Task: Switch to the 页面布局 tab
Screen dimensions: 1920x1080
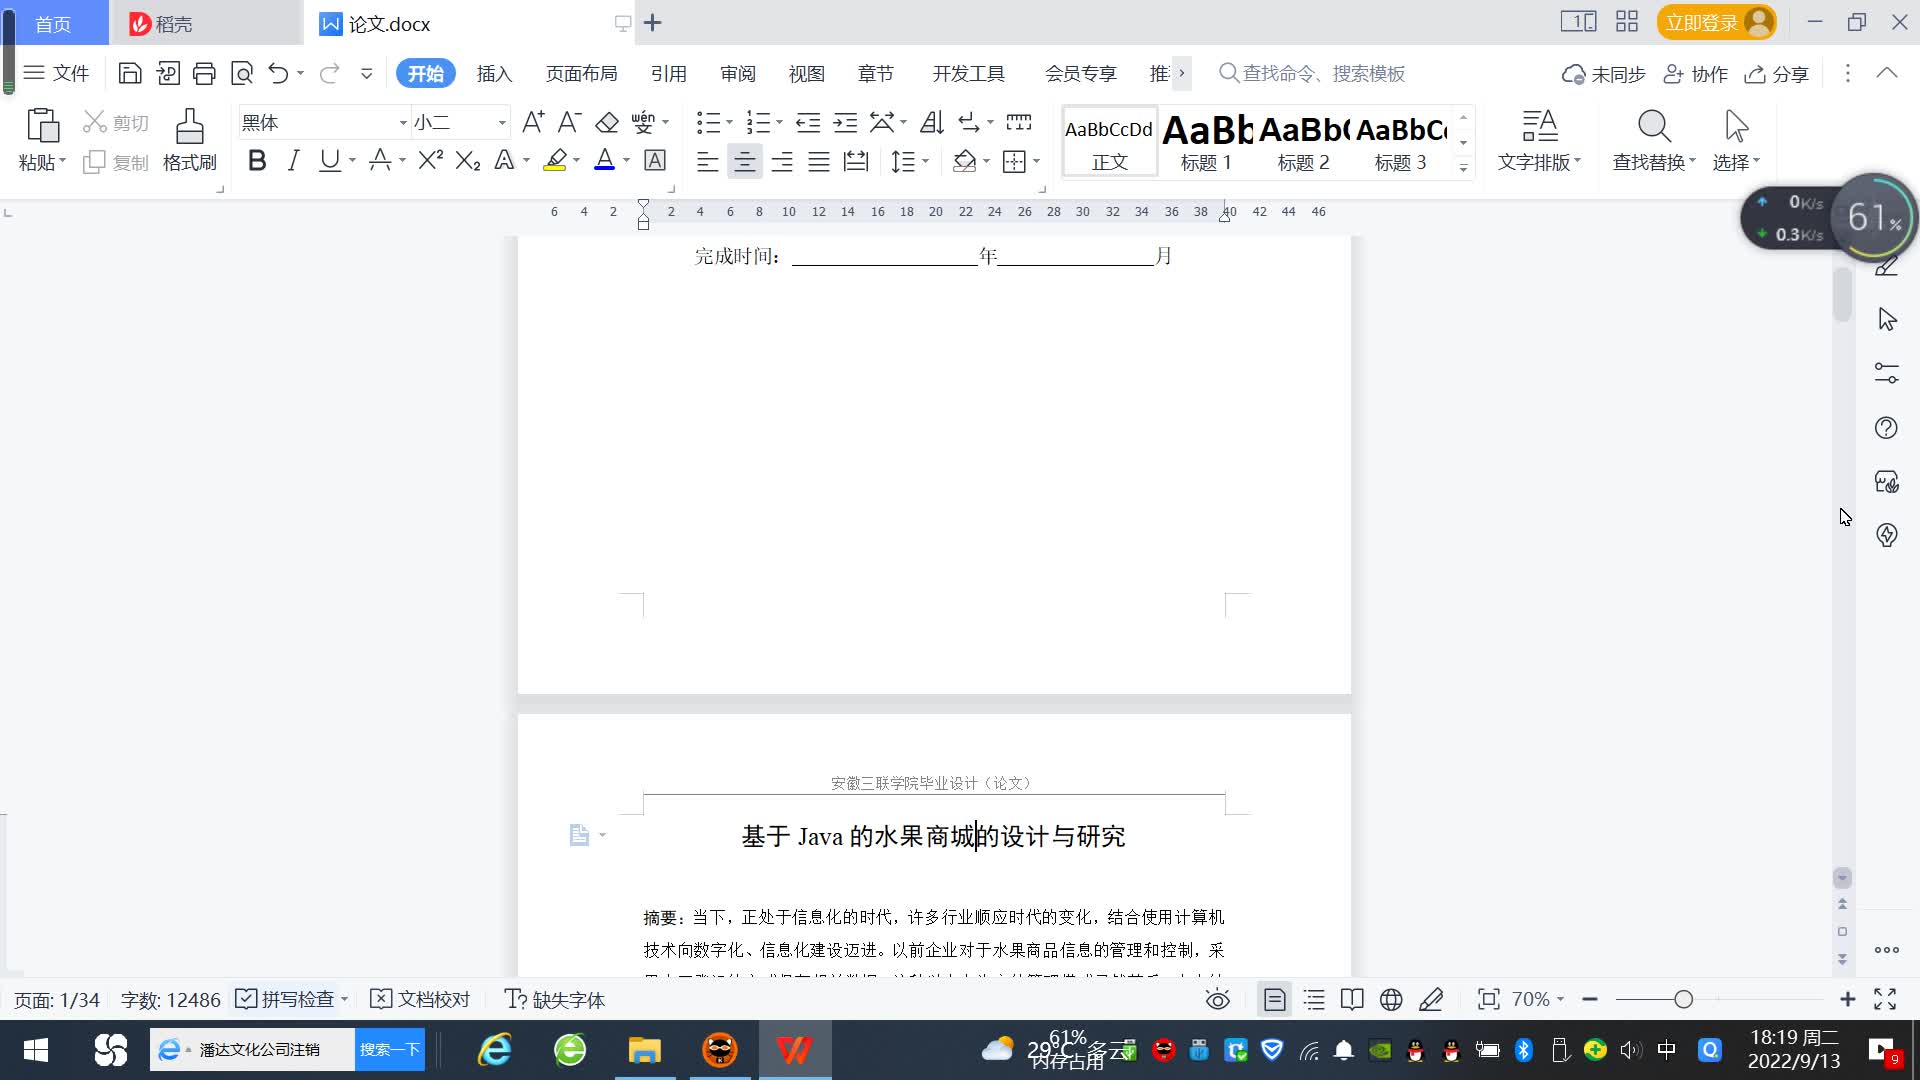Action: pyautogui.click(x=581, y=74)
